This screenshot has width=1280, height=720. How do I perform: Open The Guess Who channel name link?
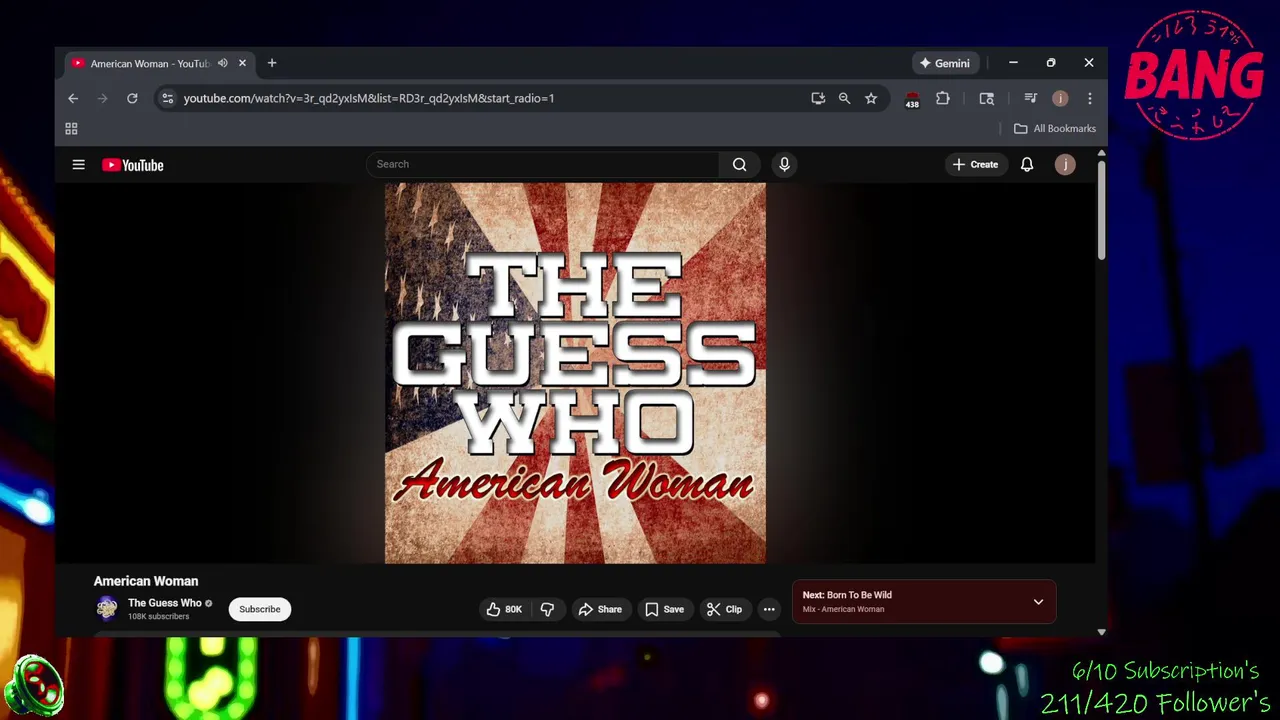click(165, 603)
